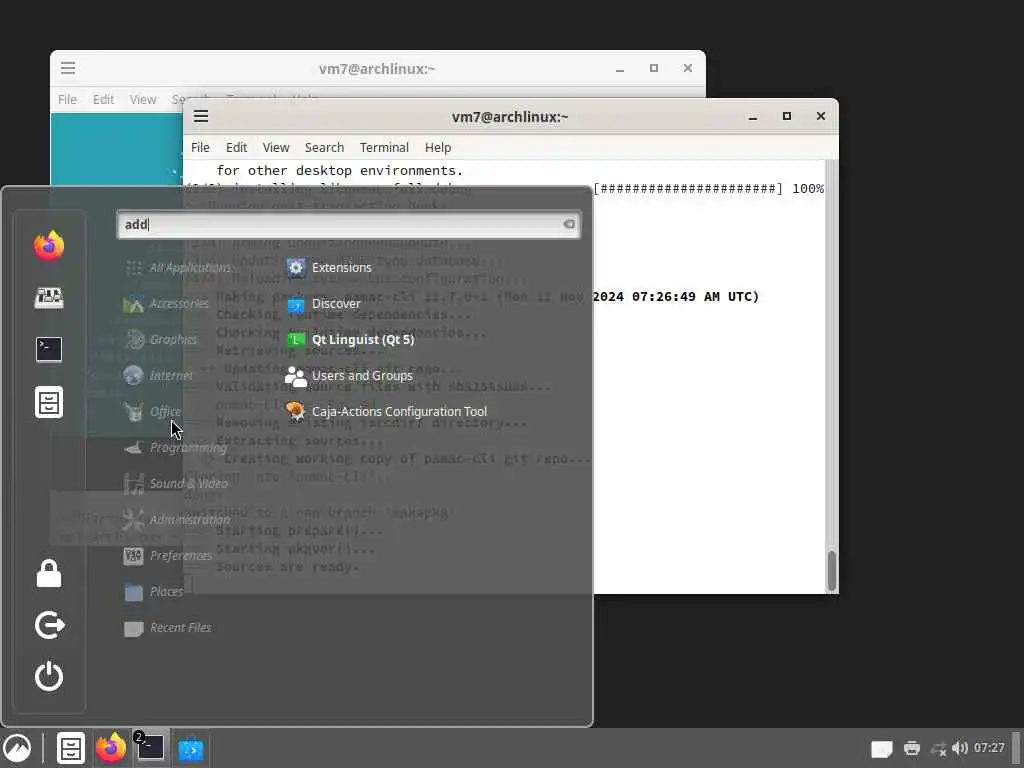Select the Administration category
Screen dimensions: 1024x768
(178, 519)
